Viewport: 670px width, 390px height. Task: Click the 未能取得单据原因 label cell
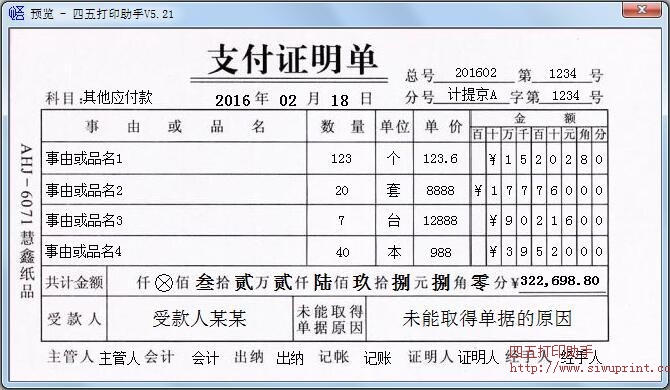[330, 319]
